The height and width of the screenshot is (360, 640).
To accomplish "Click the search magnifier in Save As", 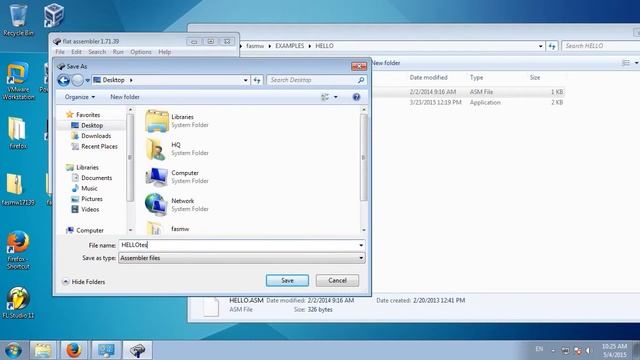I will [x=361, y=80].
